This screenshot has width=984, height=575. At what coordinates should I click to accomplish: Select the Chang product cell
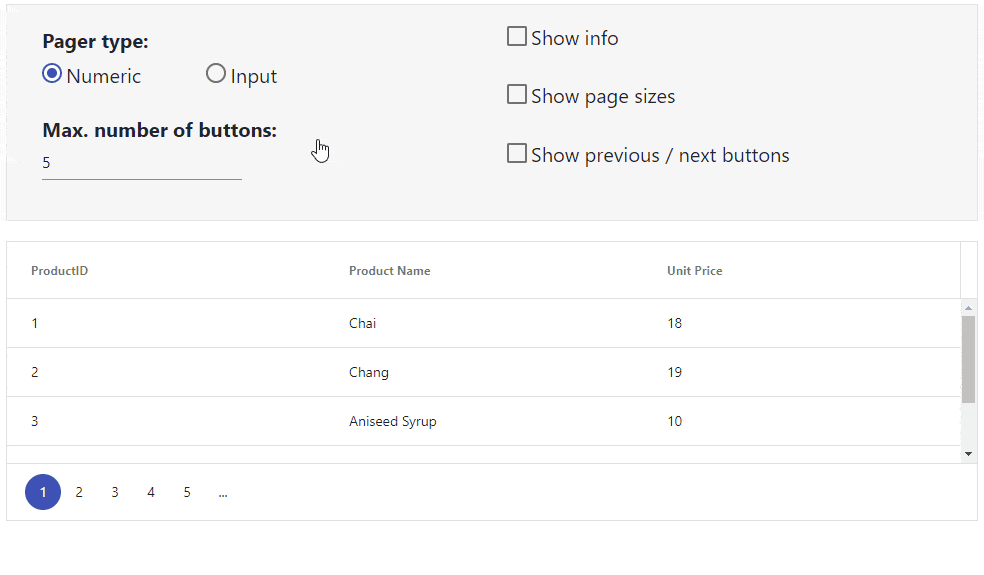coord(484,372)
